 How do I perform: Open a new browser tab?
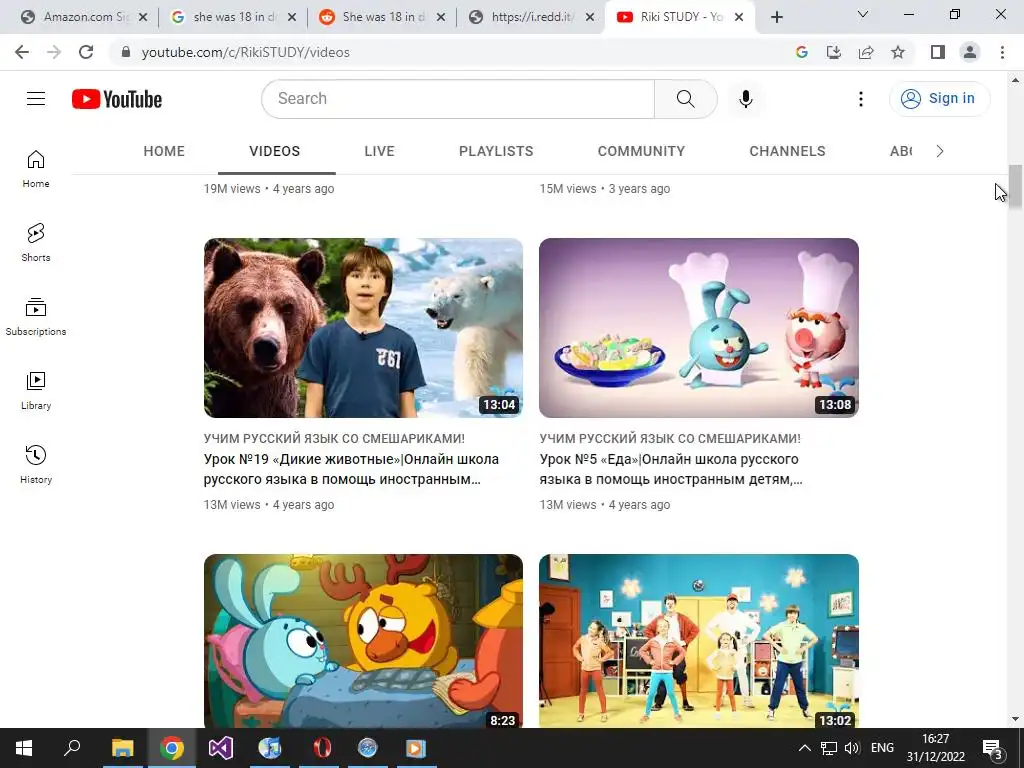(776, 17)
